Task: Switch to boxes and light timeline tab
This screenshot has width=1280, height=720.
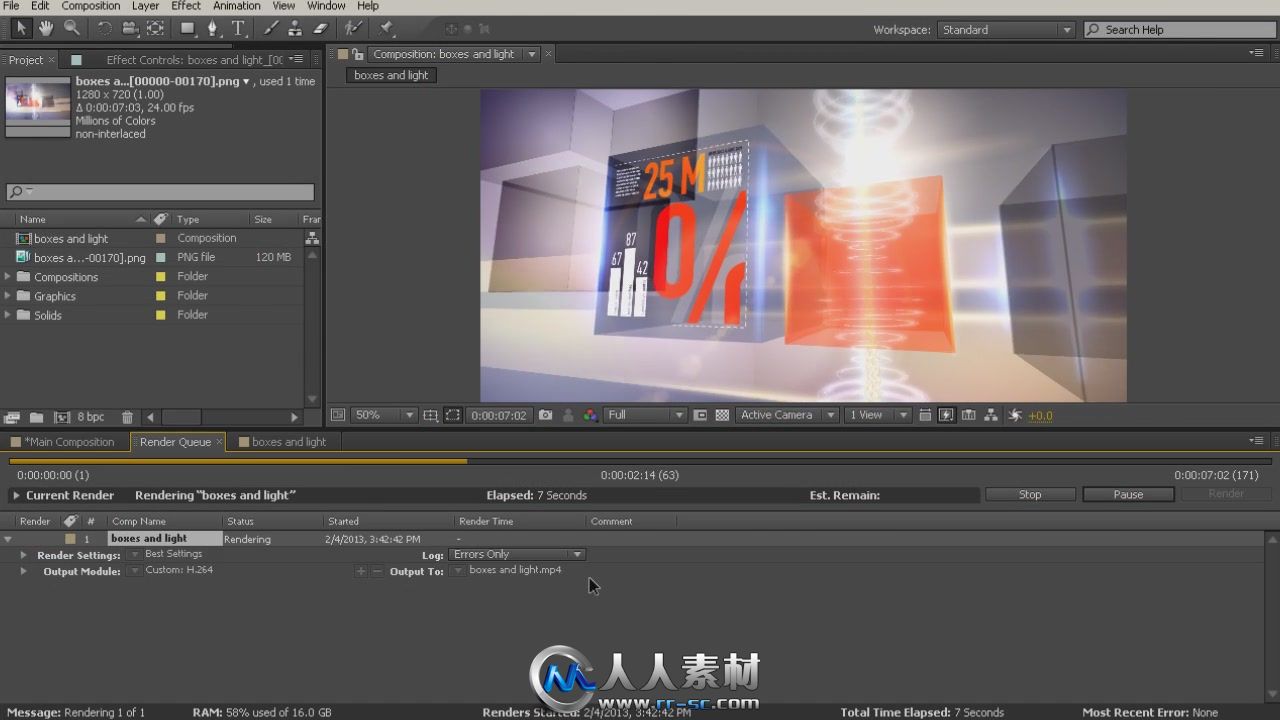Action: coord(288,442)
